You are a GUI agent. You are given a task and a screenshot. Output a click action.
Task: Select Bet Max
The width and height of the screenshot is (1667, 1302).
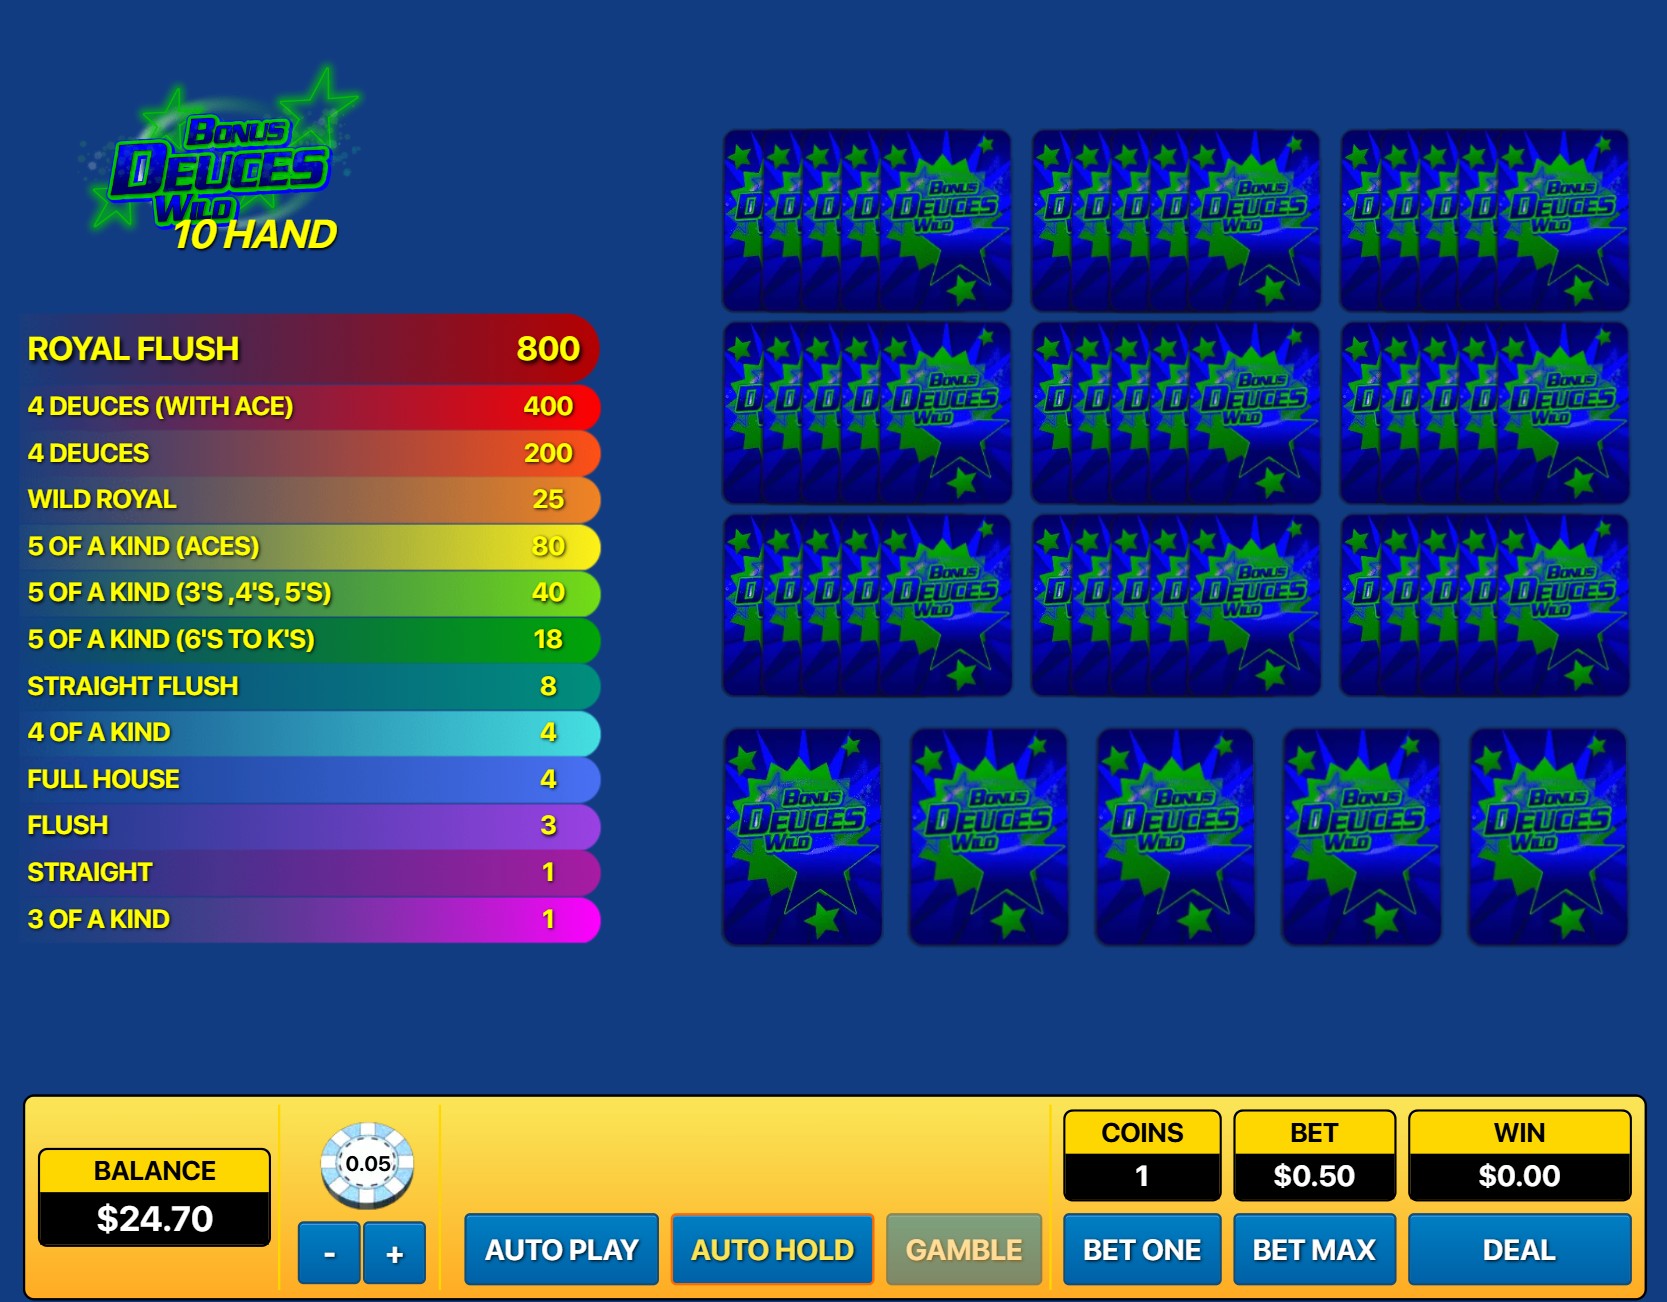pos(1314,1249)
